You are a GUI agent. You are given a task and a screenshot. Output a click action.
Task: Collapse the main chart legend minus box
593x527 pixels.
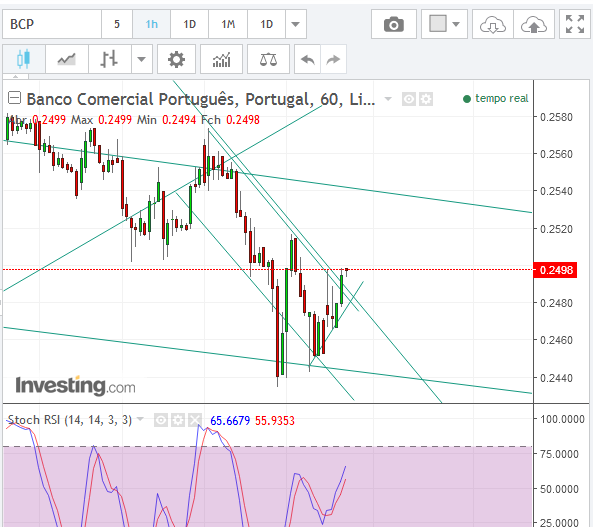tap(14, 98)
